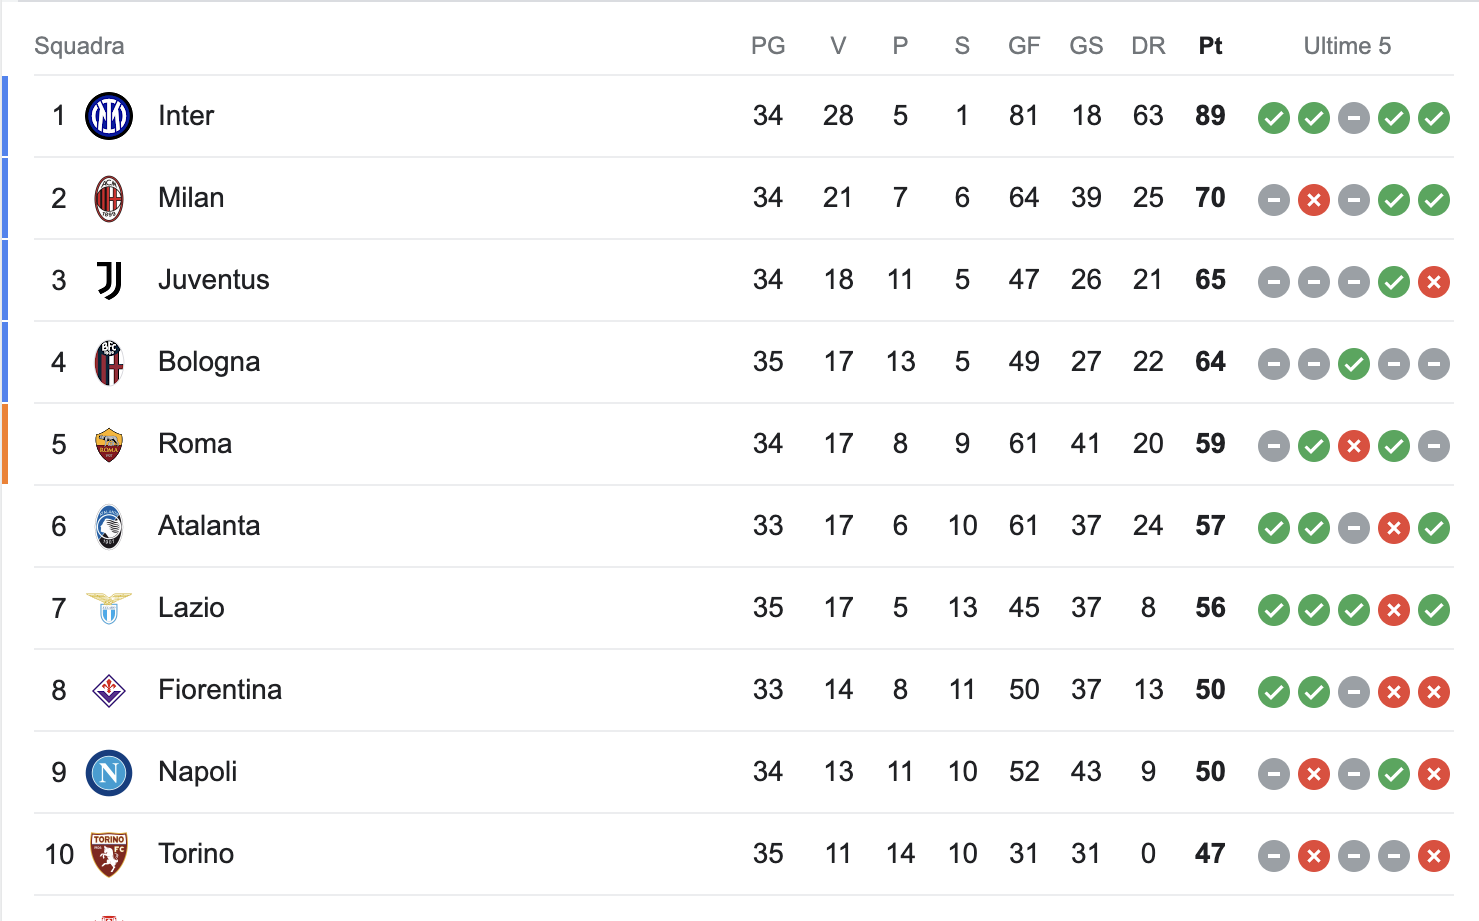
Task: Select the Lazio eagle crest
Action: click(x=109, y=608)
